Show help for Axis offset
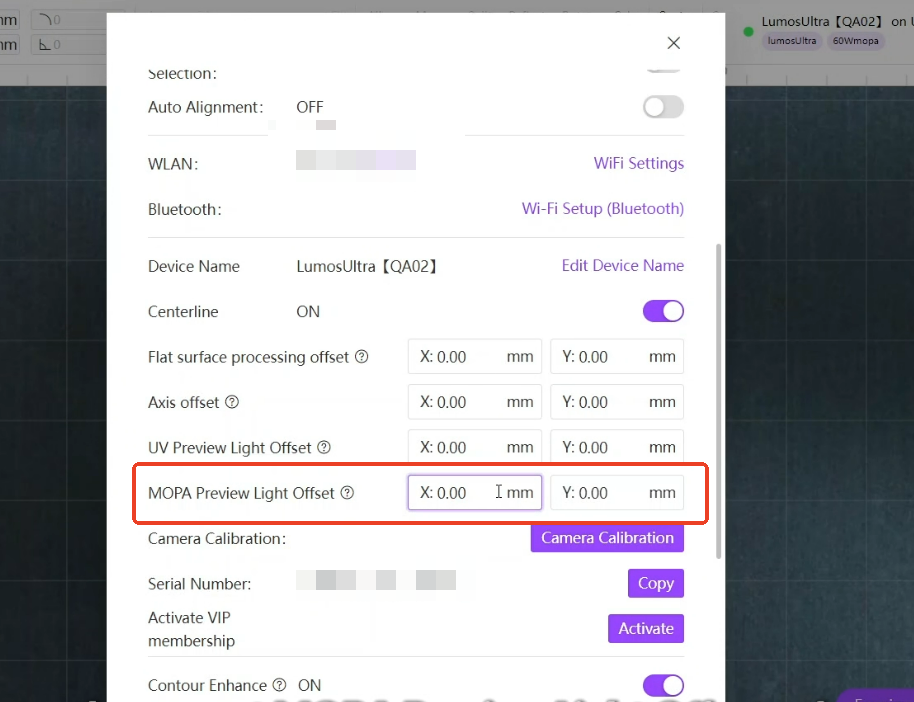The height and width of the screenshot is (702, 914). coord(232,402)
